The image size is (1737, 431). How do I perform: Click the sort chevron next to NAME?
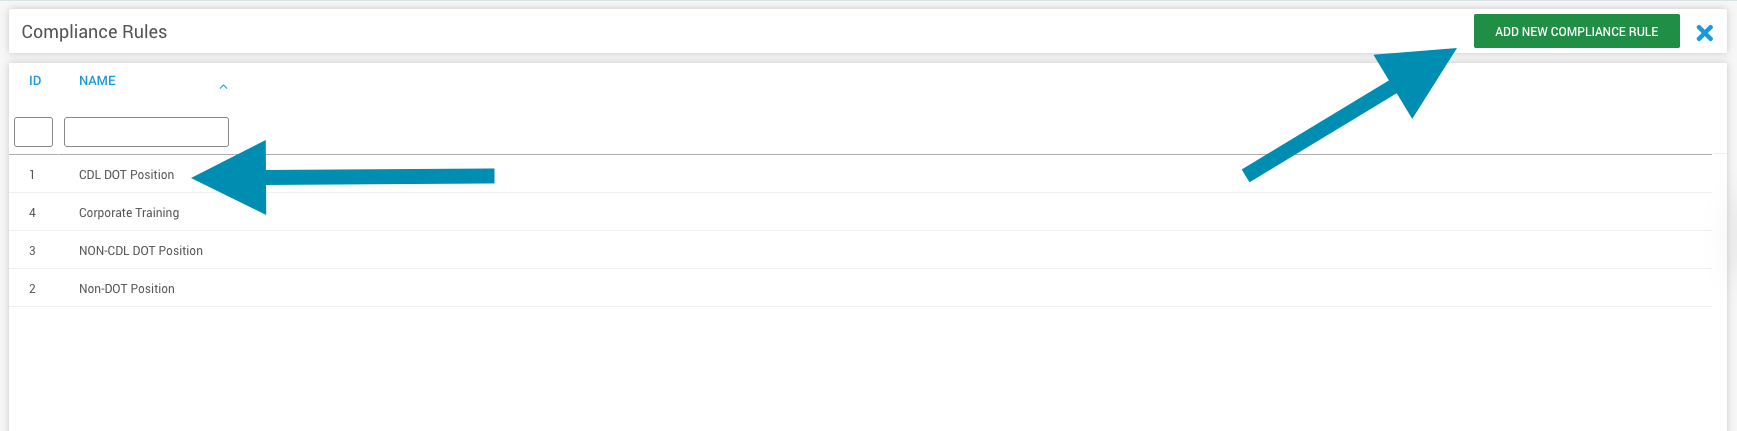pyautogui.click(x=223, y=87)
